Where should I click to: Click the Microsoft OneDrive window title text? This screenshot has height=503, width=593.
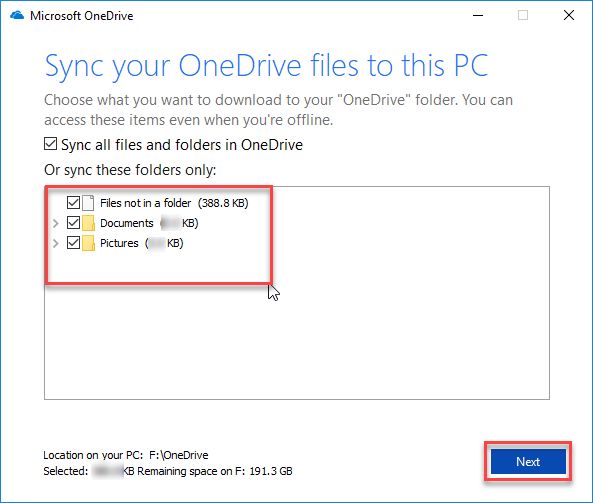[x=82, y=16]
